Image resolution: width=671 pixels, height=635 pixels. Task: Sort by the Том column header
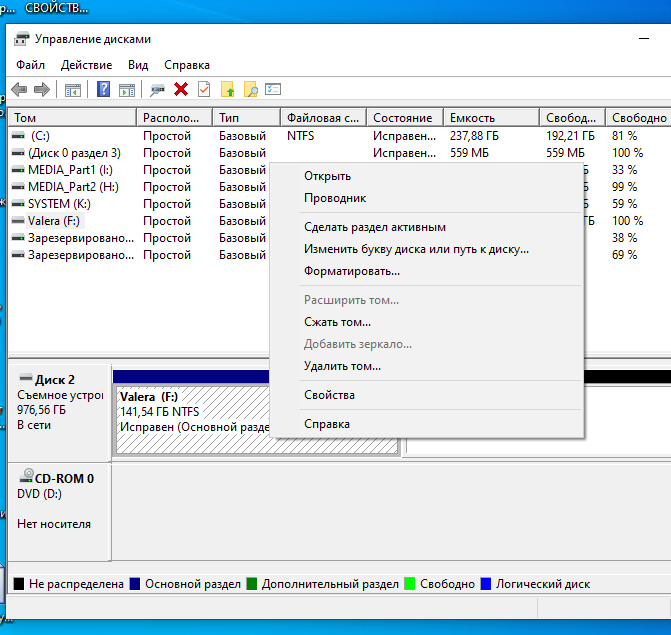point(72,118)
